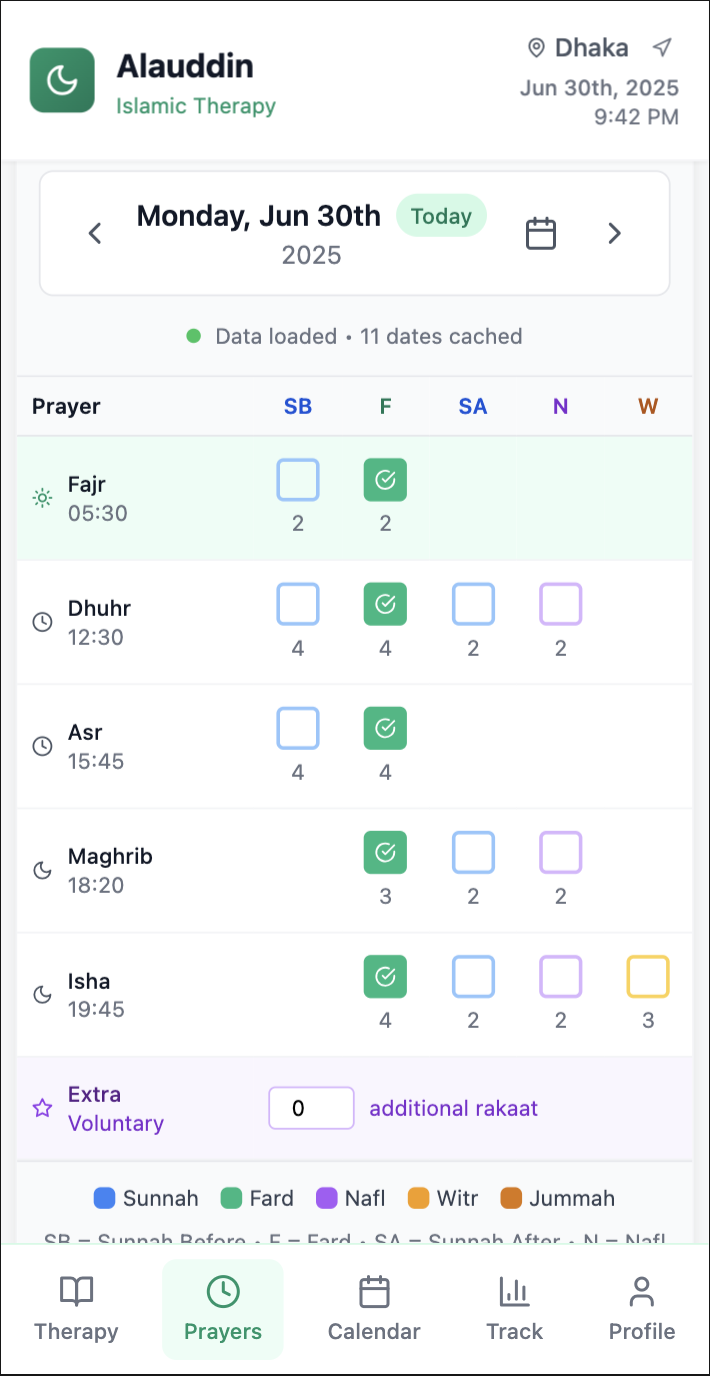Click the additional rakaat number field
This screenshot has height=1376, width=710.
pyautogui.click(x=311, y=1108)
